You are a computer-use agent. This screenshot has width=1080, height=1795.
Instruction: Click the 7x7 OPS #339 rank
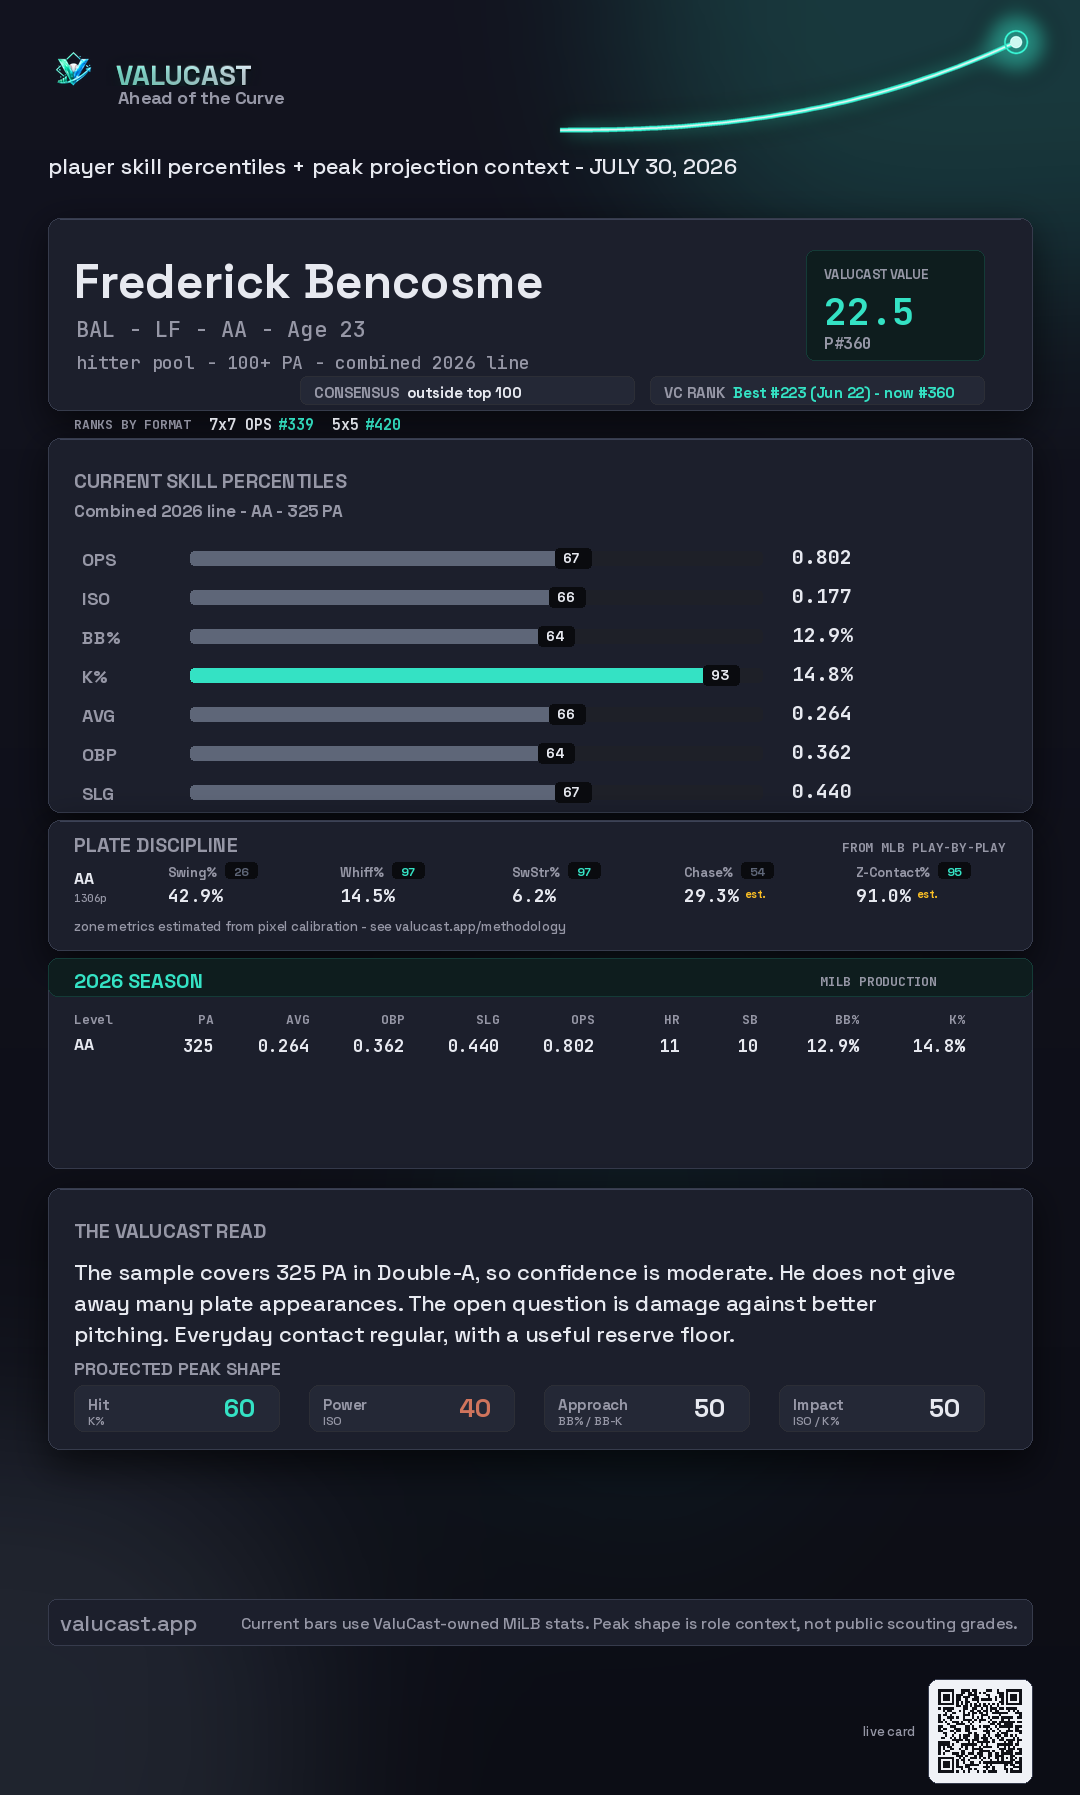pyautogui.click(x=261, y=424)
